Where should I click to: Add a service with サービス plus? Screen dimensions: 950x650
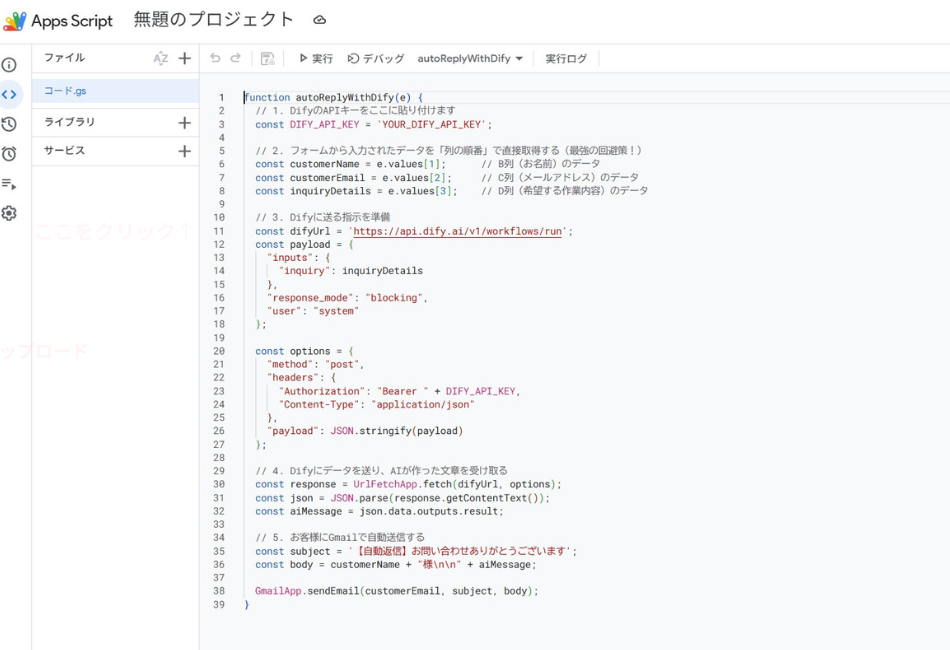pyautogui.click(x=184, y=151)
